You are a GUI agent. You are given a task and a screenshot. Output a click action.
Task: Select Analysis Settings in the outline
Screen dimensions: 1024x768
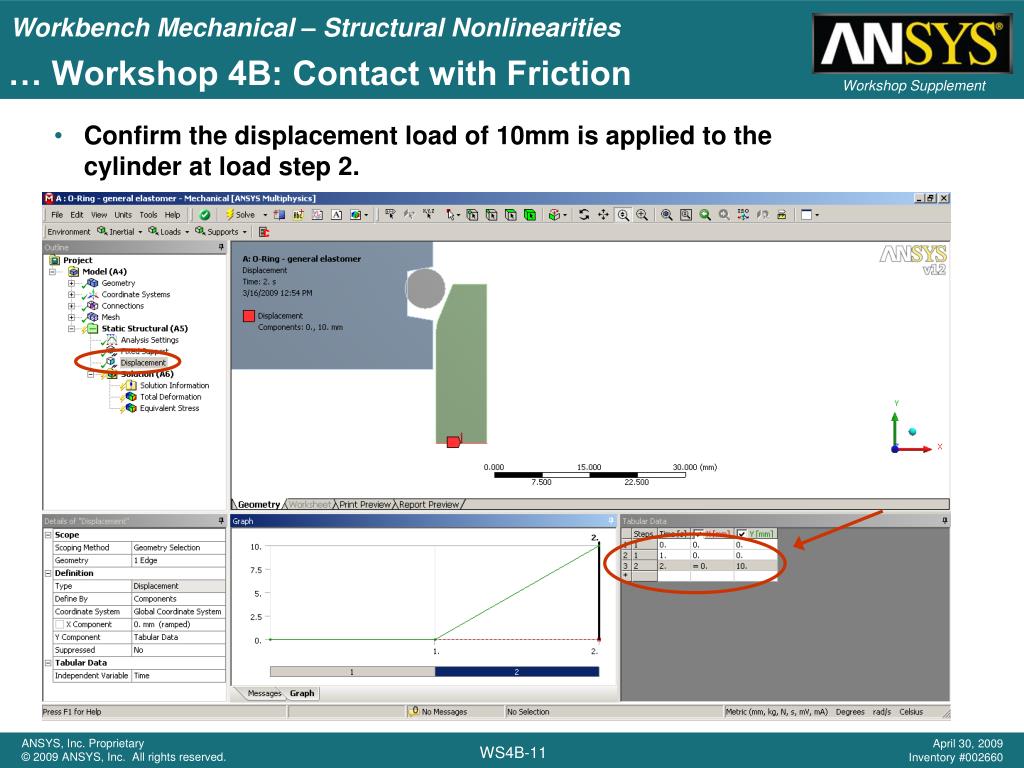(150, 340)
